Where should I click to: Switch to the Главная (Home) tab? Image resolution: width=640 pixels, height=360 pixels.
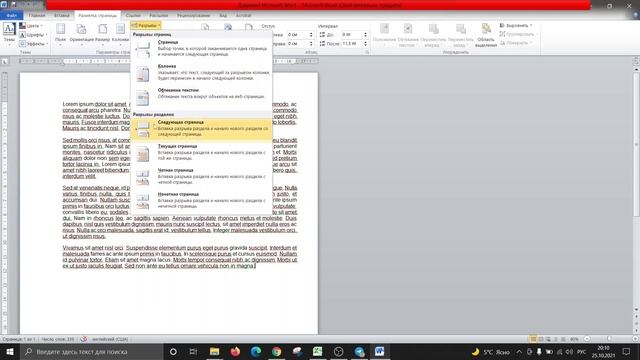(37, 15)
